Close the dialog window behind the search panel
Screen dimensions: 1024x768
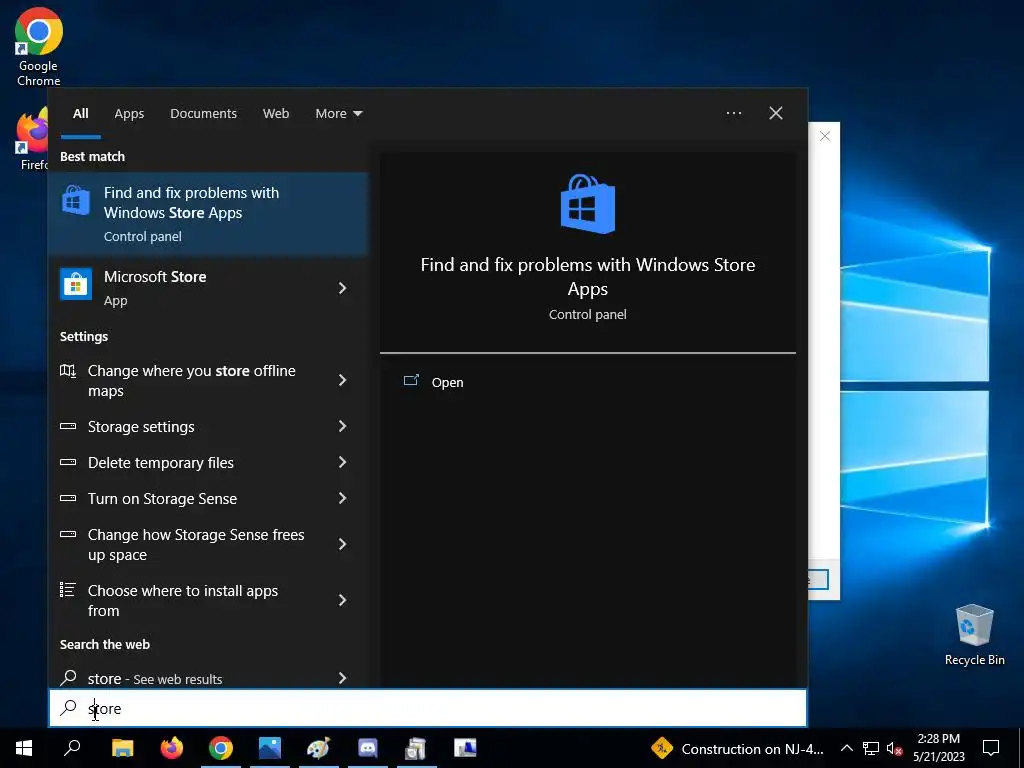(825, 136)
